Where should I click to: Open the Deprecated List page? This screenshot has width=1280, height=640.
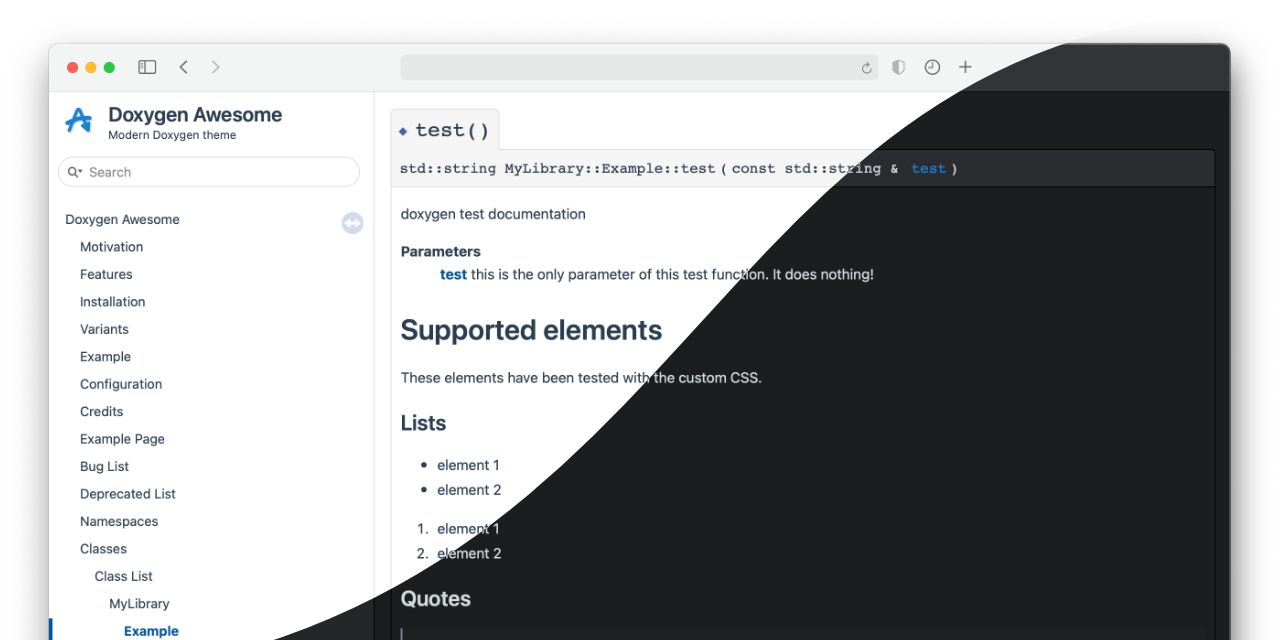pyautogui.click(x=128, y=493)
